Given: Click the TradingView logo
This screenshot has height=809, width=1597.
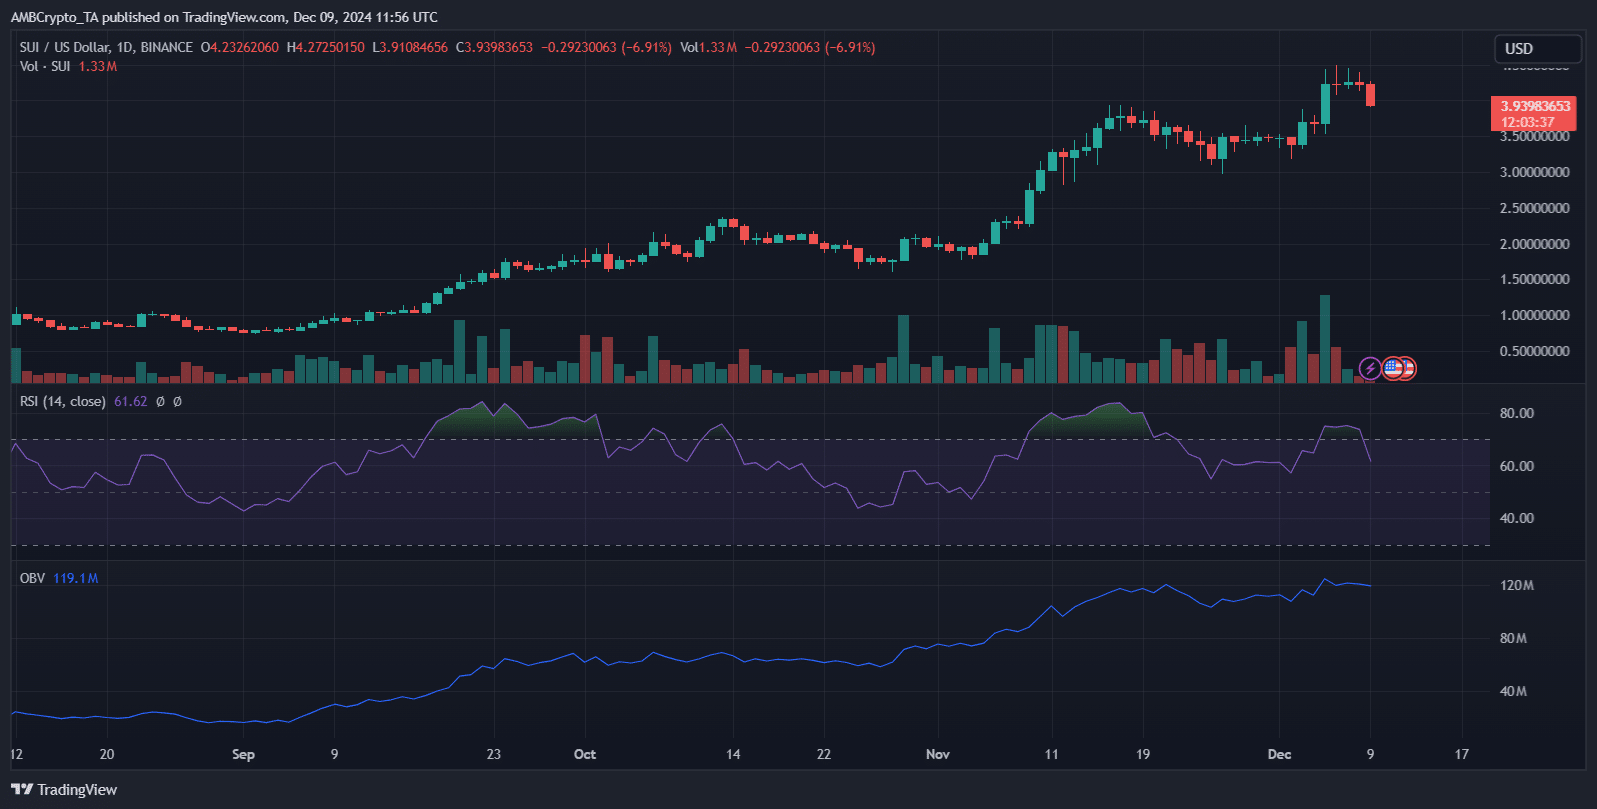Looking at the screenshot, I should pyautogui.click(x=64, y=790).
